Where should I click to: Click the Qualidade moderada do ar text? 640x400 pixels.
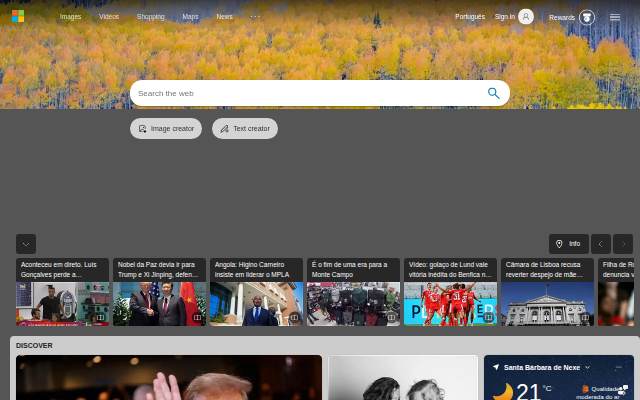[598, 392]
